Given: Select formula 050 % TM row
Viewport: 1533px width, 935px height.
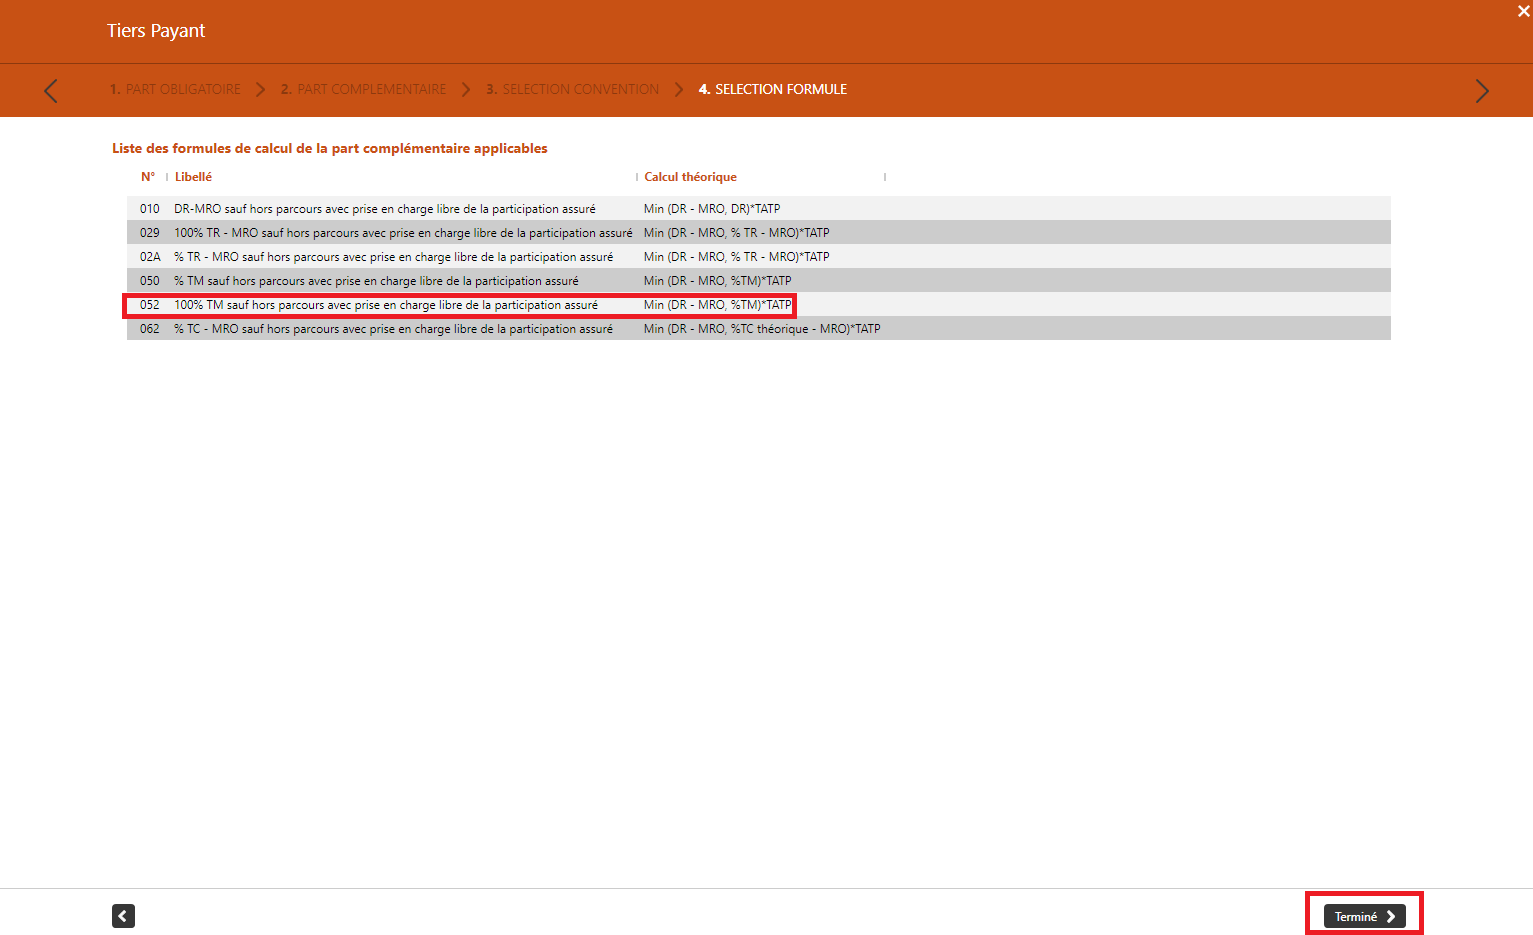Looking at the screenshot, I should 376,281.
